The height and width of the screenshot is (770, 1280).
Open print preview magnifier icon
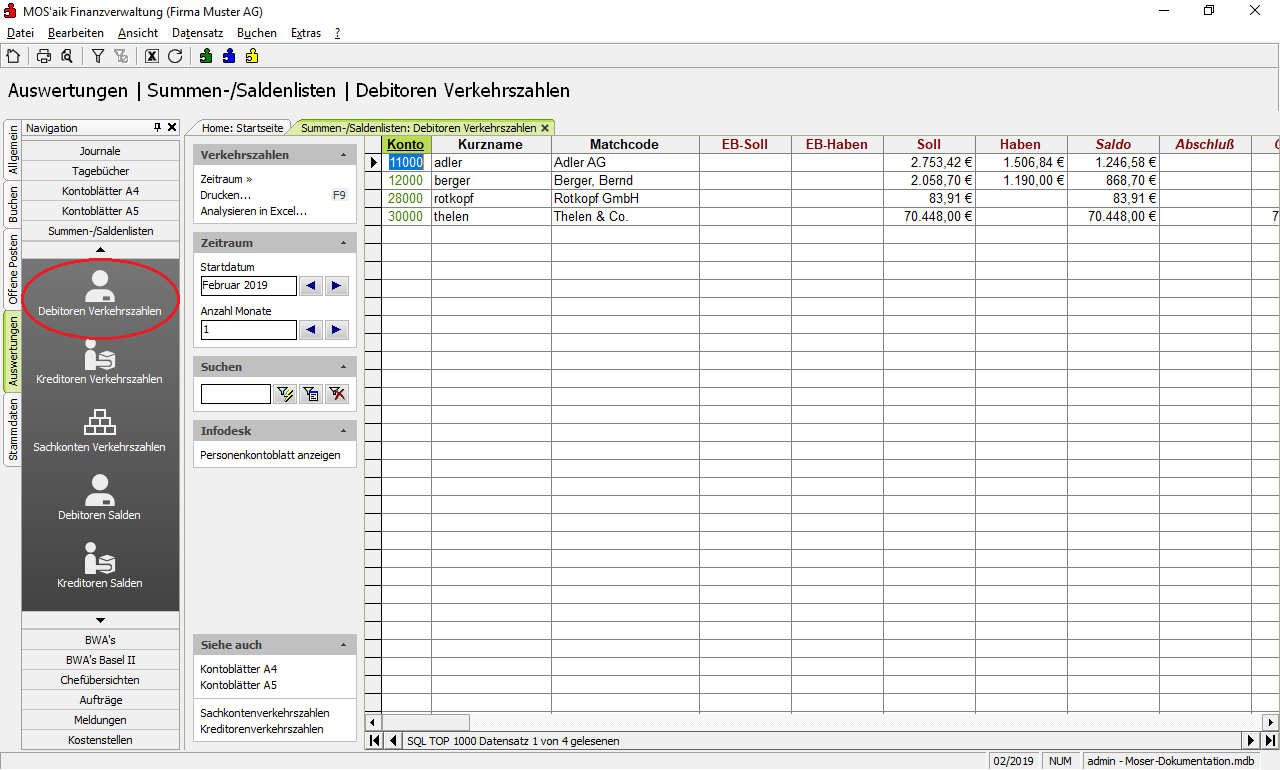point(67,56)
